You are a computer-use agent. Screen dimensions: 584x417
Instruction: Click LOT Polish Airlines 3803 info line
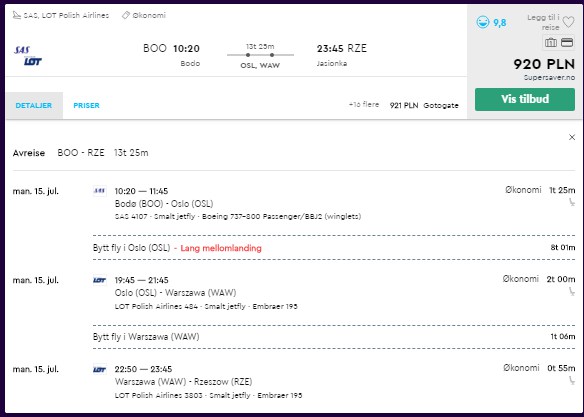[208, 395]
